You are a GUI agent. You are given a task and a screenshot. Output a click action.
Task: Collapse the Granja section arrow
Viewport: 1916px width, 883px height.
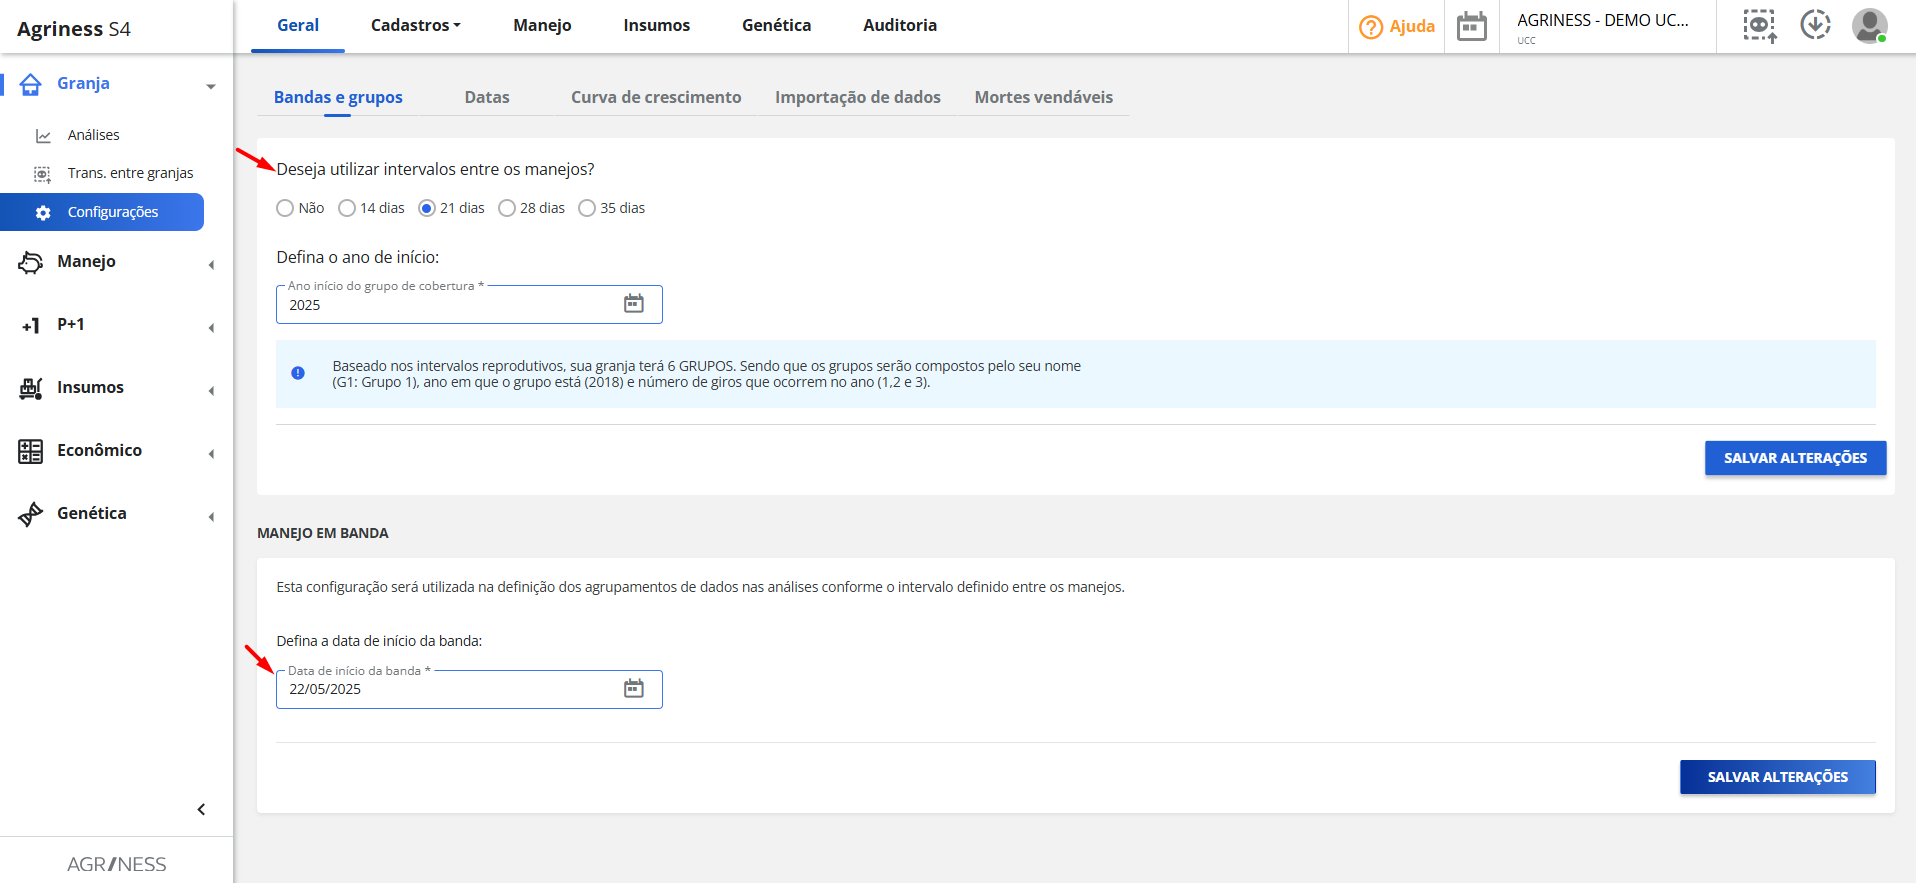(x=211, y=87)
